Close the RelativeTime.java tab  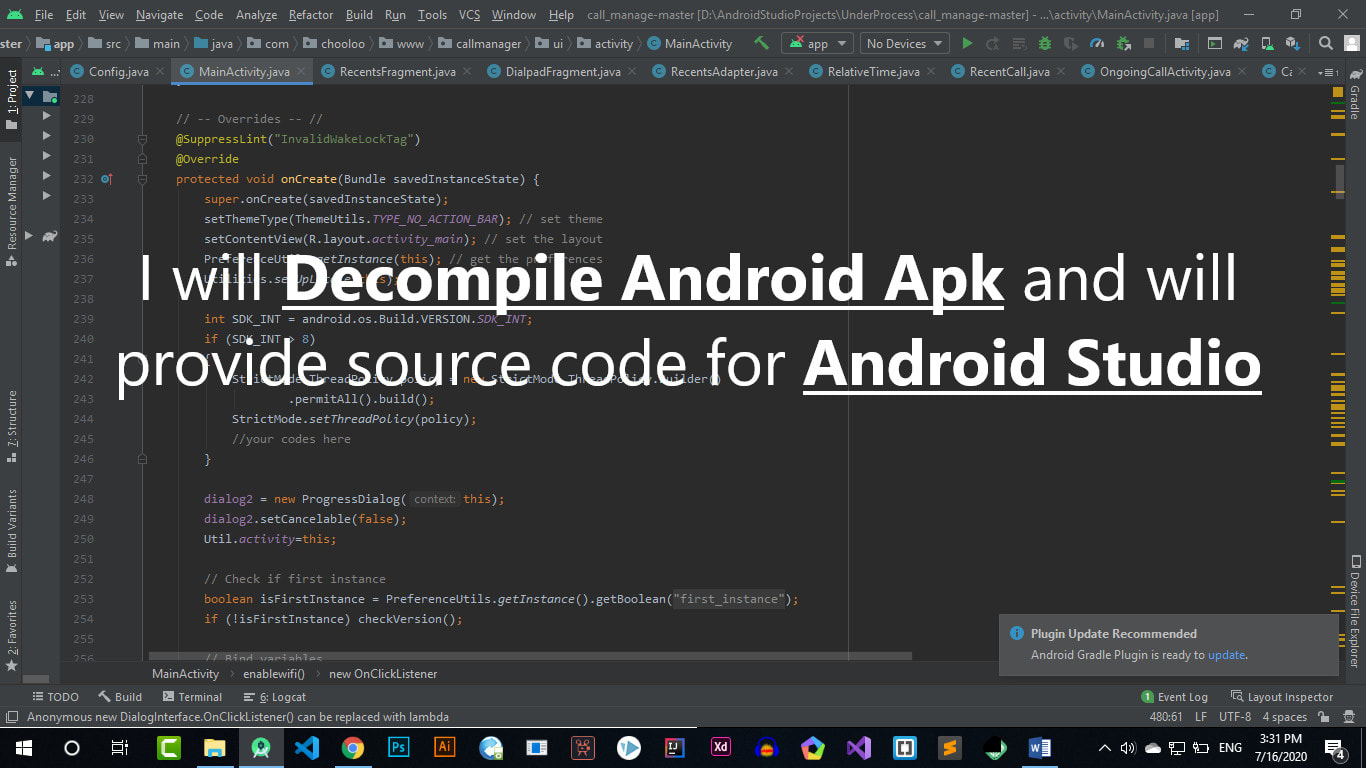coord(931,72)
